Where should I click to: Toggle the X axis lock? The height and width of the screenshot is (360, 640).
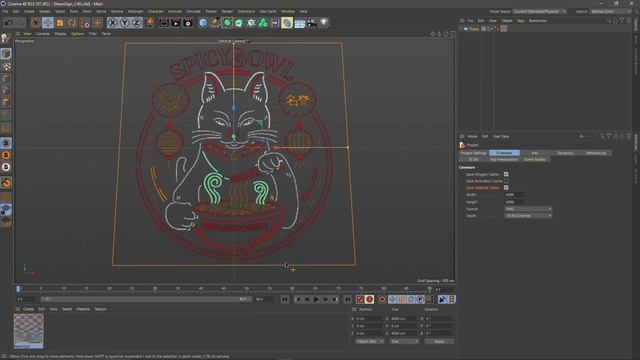point(112,23)
